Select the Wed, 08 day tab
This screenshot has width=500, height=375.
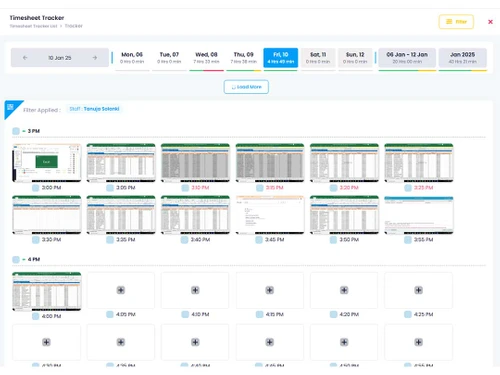206,58
